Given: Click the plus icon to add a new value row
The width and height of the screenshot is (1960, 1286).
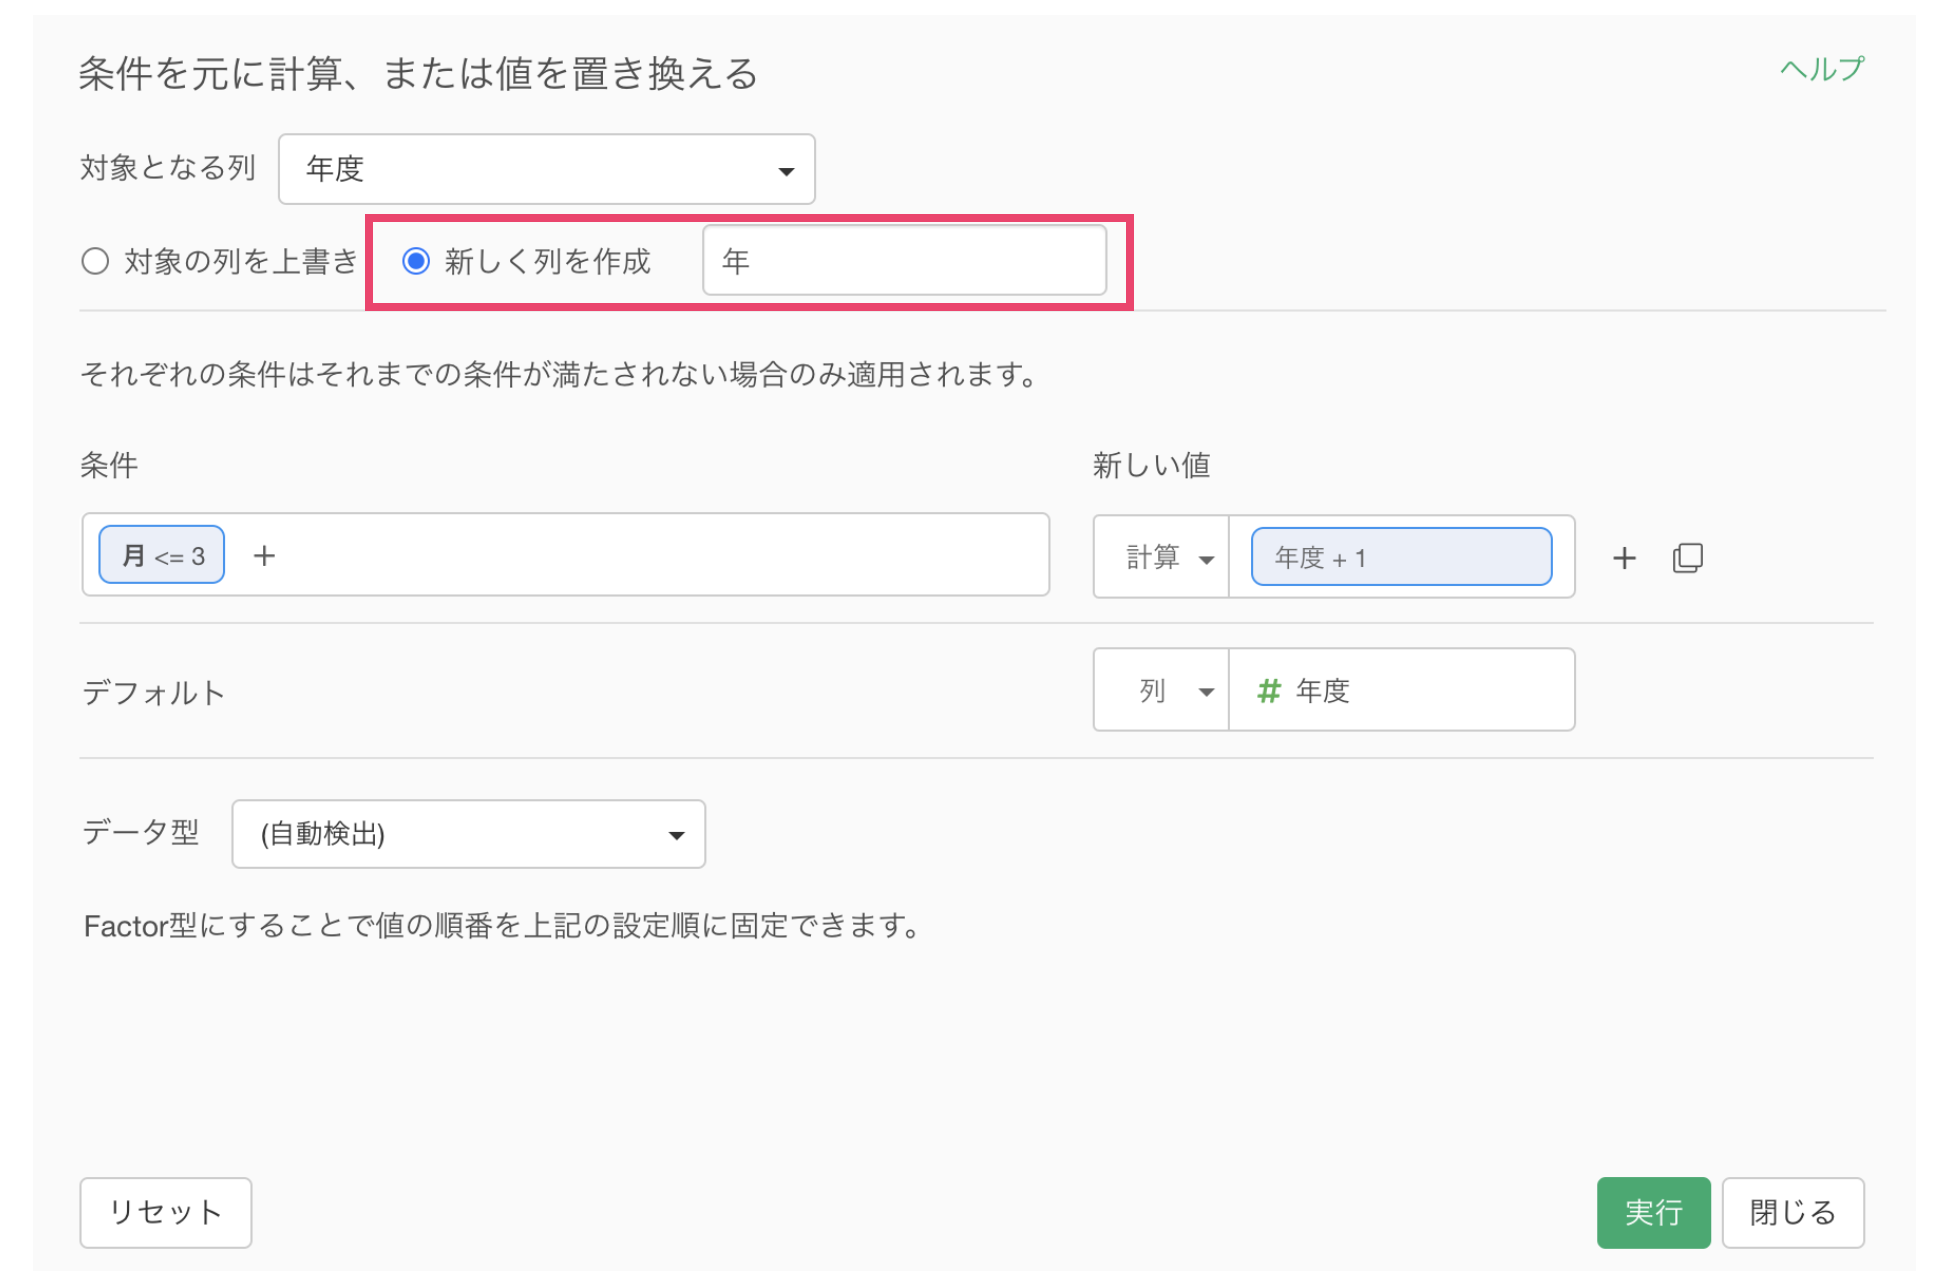Looking at the screenshot, I should click(1624, 558).
